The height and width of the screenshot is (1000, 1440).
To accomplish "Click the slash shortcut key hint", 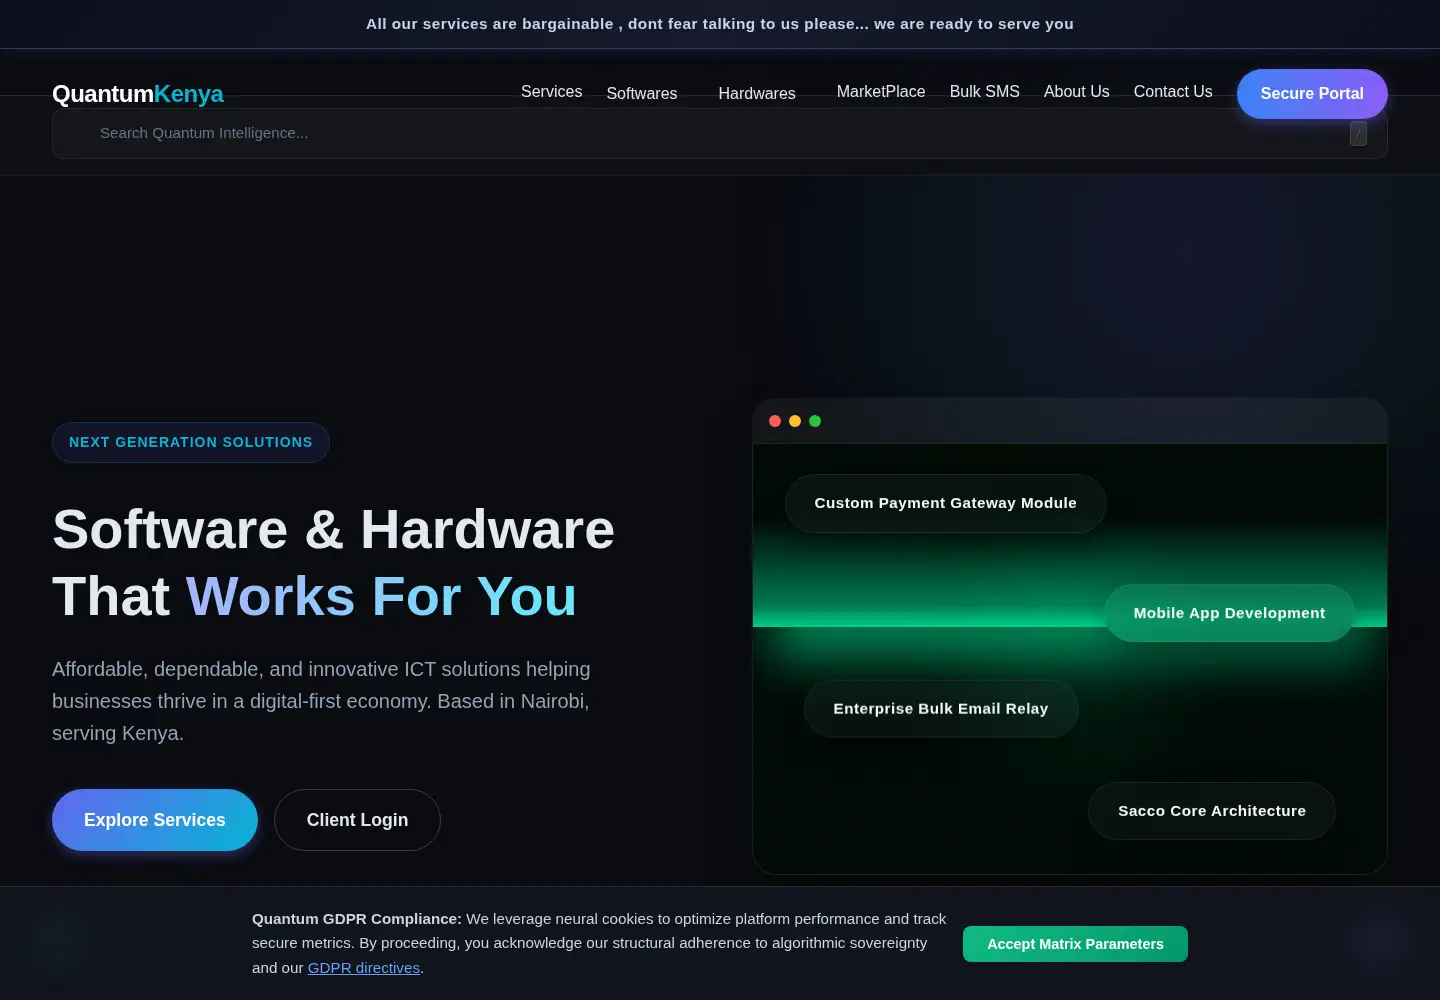I will 1358,133.
